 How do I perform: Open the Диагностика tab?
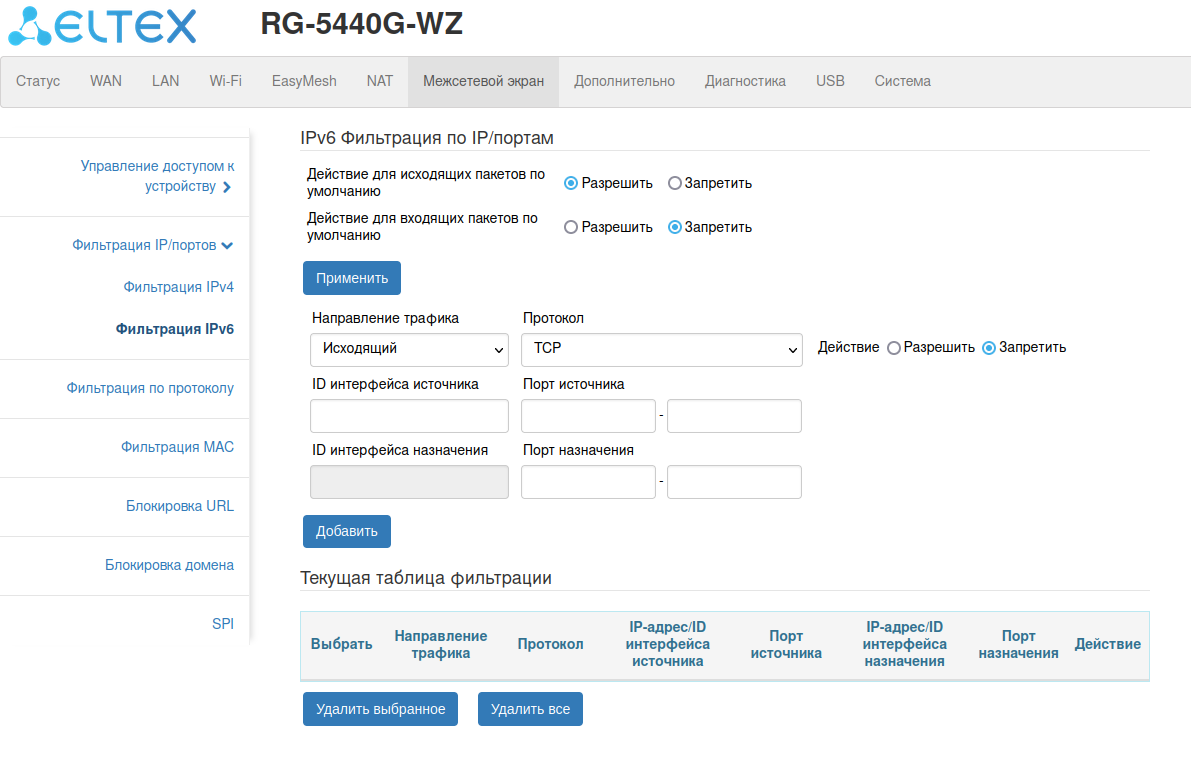click(x=745, y=81)
